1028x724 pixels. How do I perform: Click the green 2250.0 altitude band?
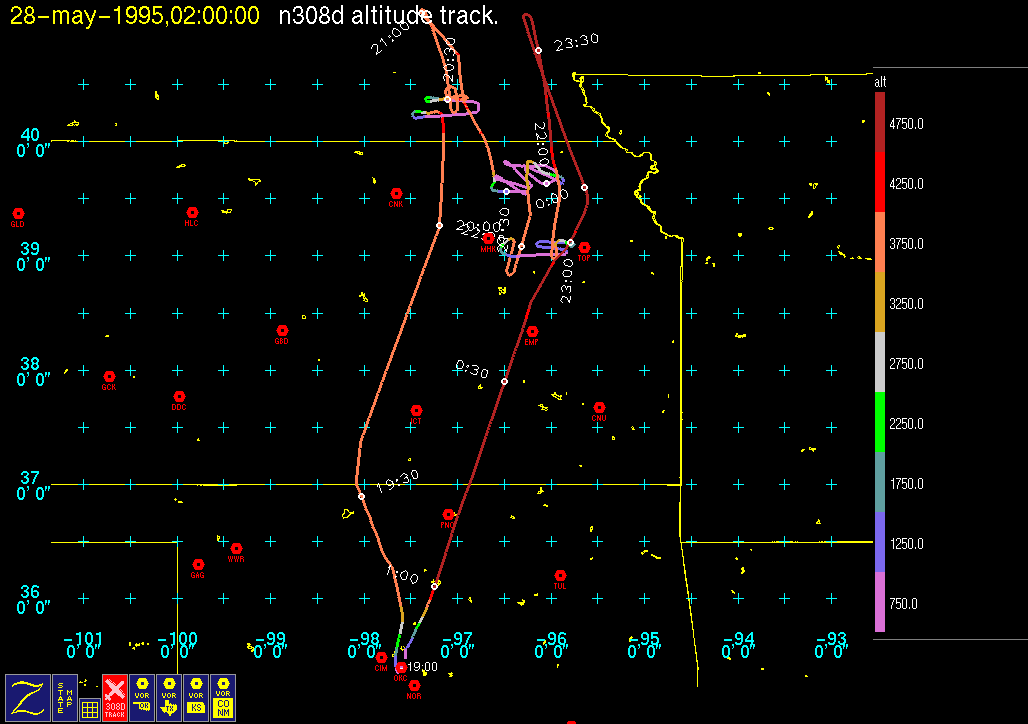[880, 422]
